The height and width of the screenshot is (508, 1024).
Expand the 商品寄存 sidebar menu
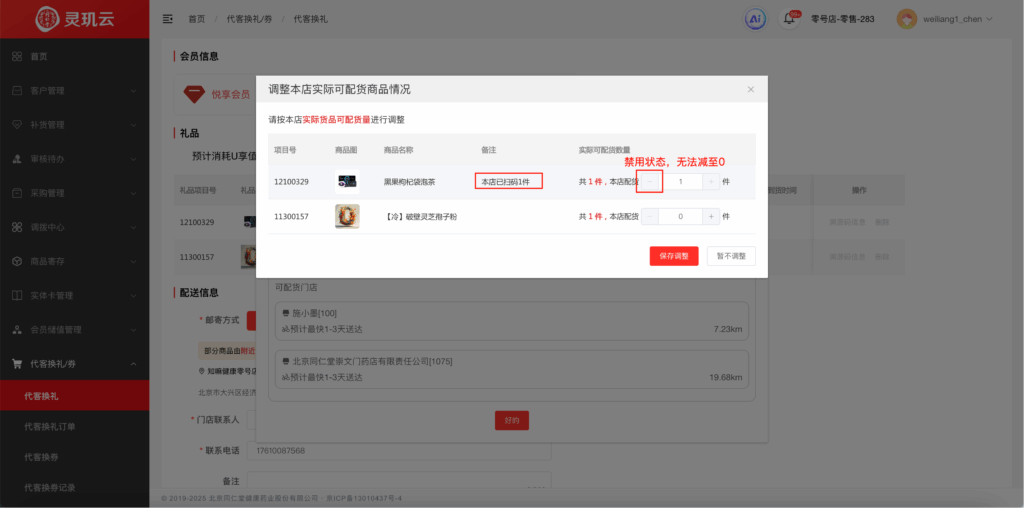[x=74, y=261]
